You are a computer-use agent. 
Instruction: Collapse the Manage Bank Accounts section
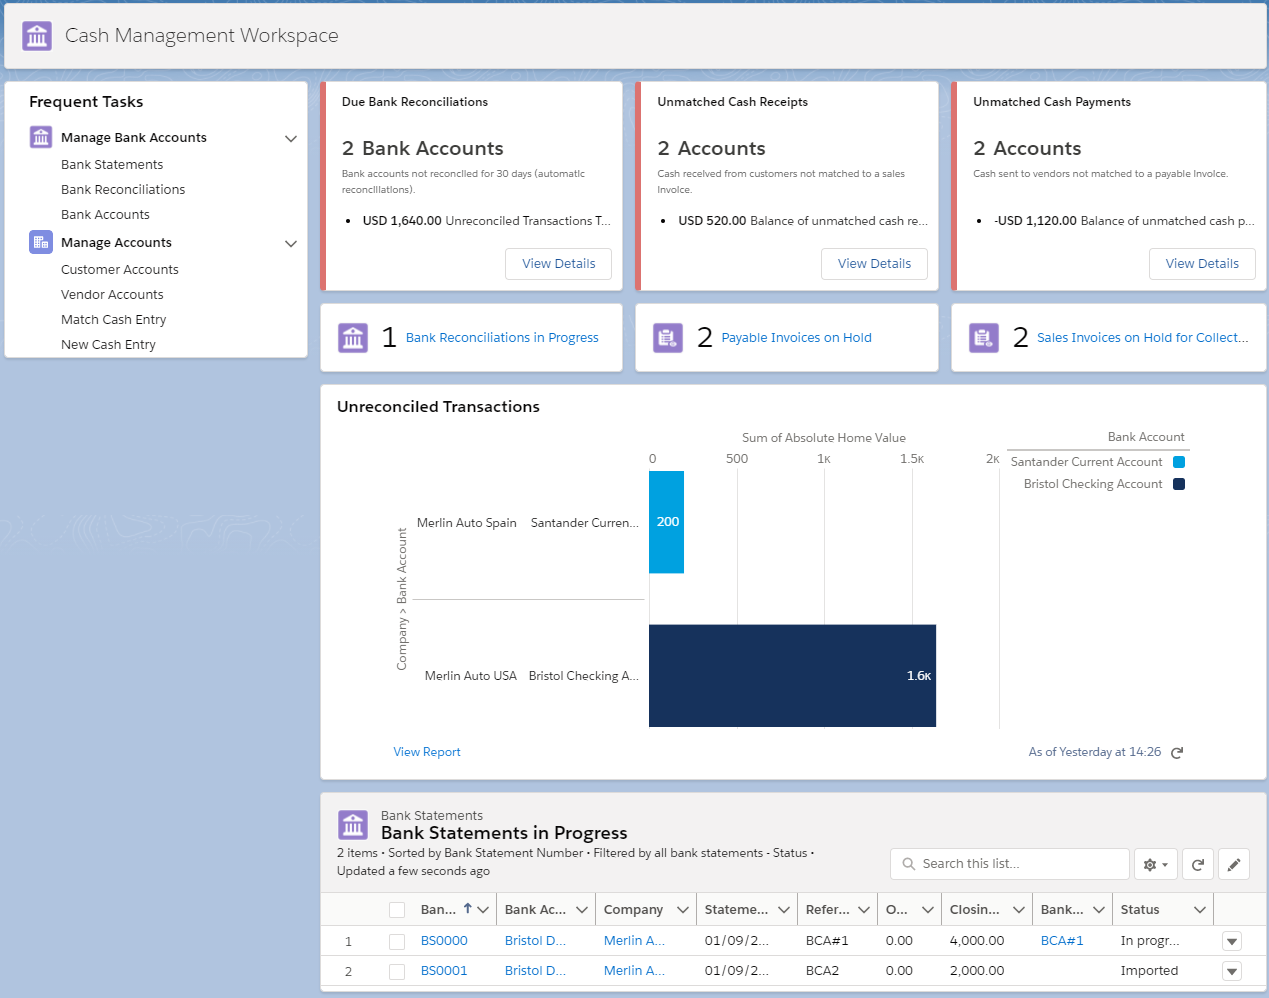tap(291, 138)
